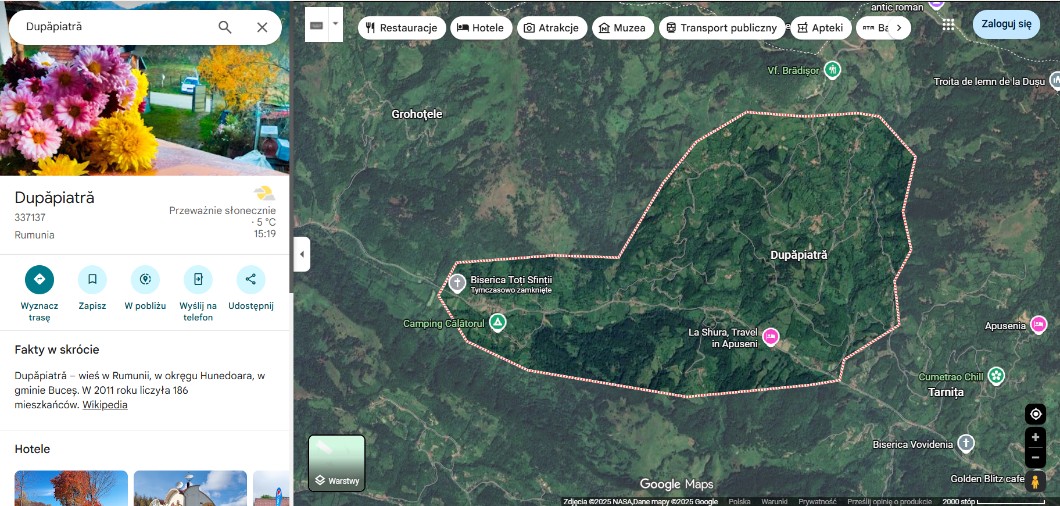Collapse the side panel arrow
Screen dimensions: 1060x506
pos(302,254)
